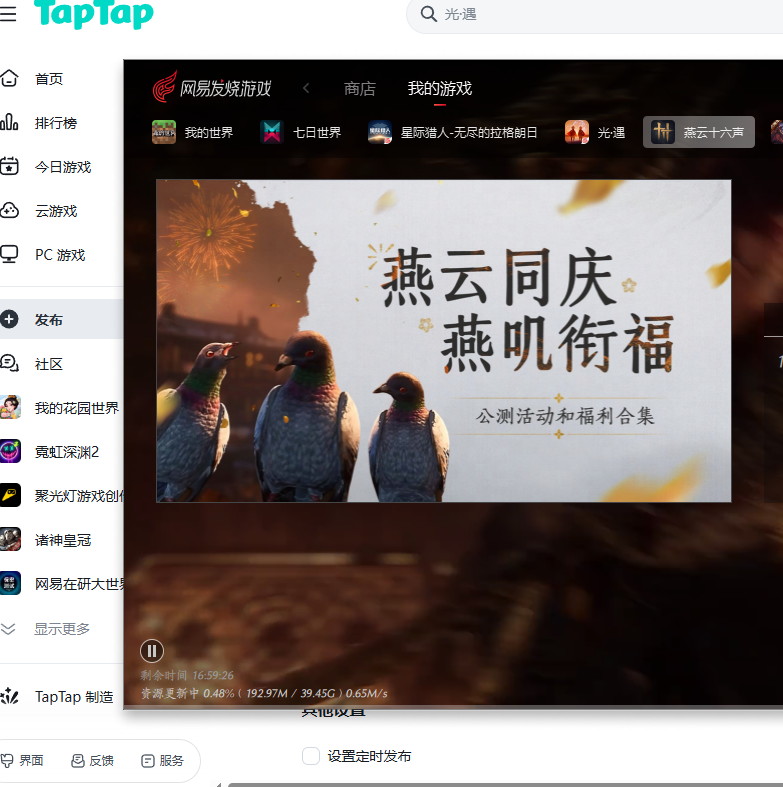Open 服务 service button
Viewport: 783px width, 787px height.
pyautogui.click(x=163, y=761)
